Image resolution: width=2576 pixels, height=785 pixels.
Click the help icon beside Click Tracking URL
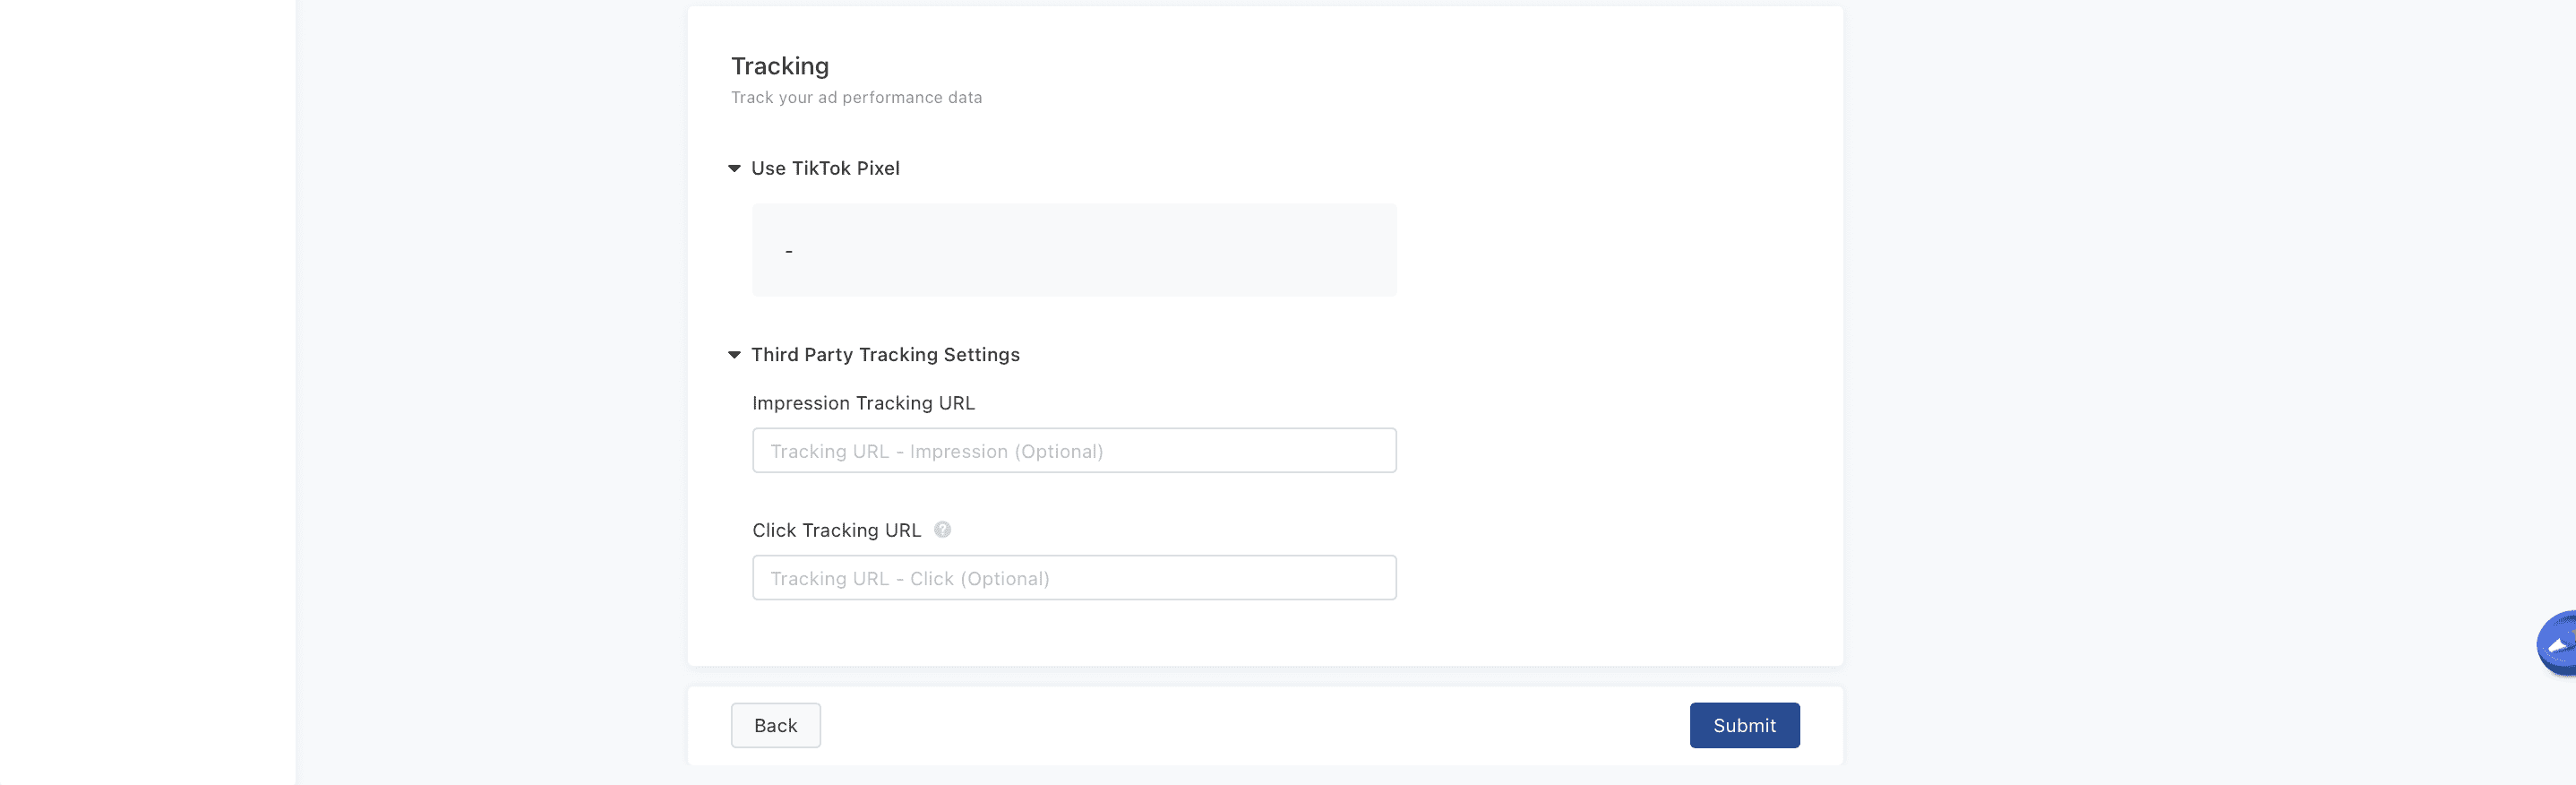pos(942,530)
